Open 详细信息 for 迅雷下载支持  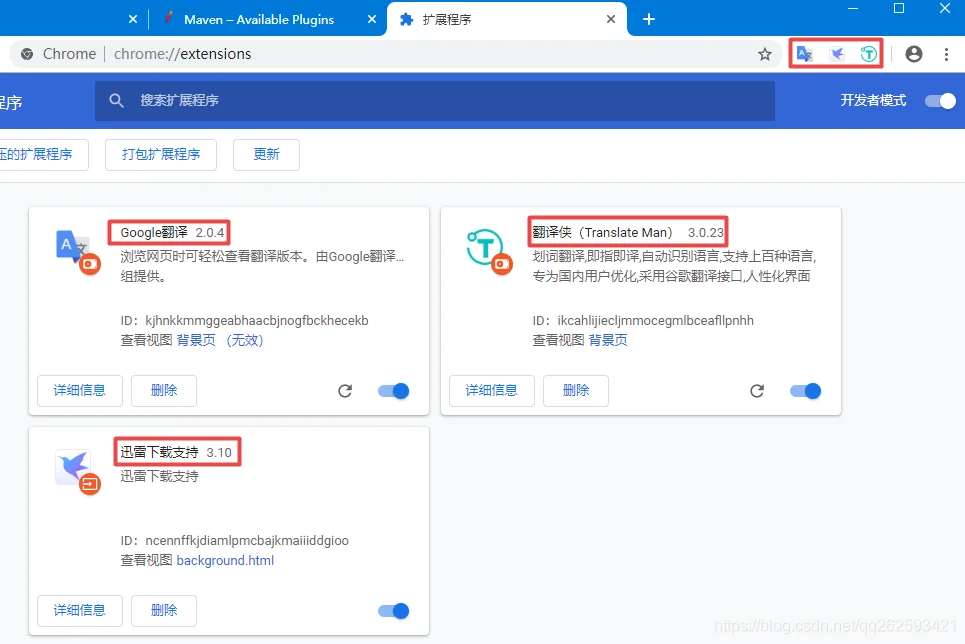click(80, 611)
